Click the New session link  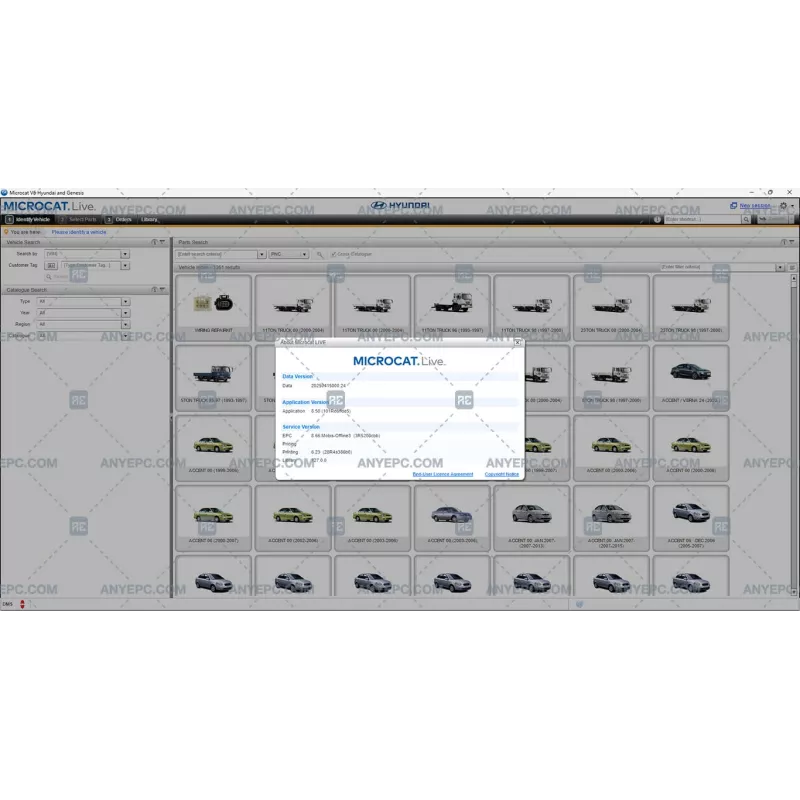[x=755, y=205]
